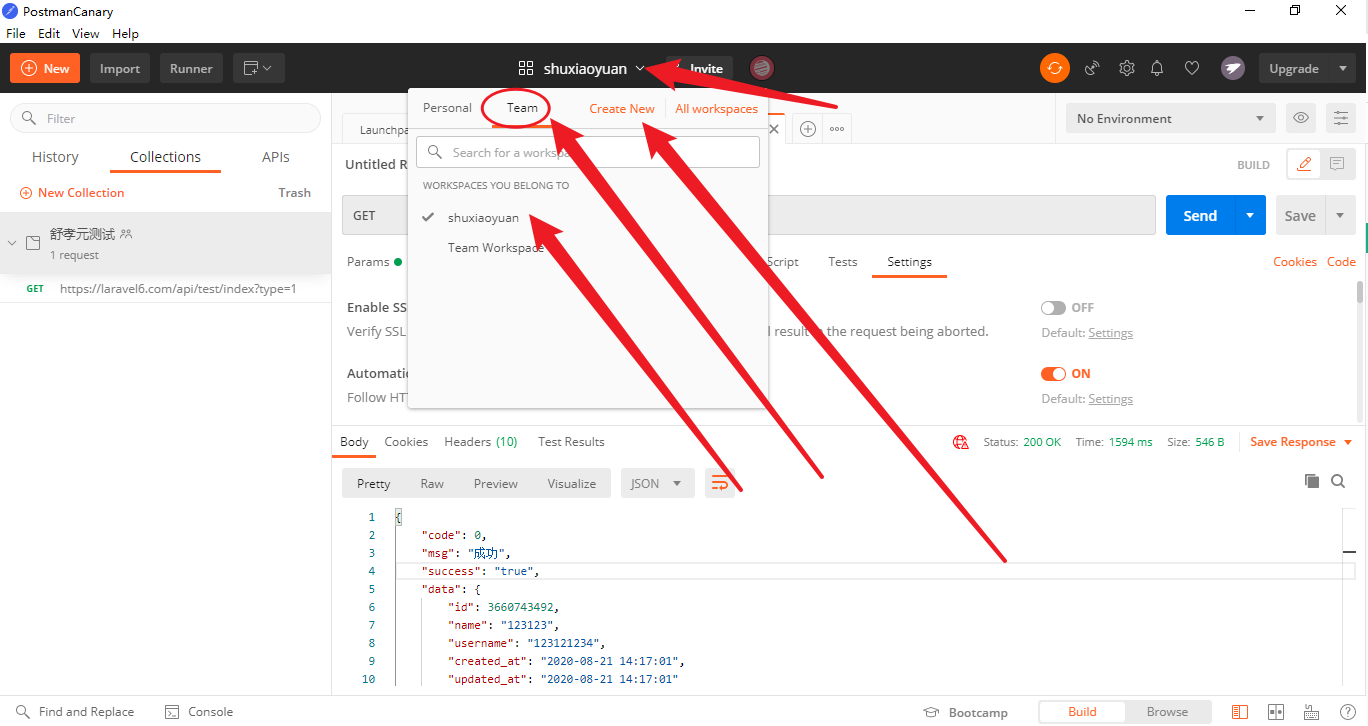
Task: Switch to single pane layout icon
Action: [x=1240, y=712]
